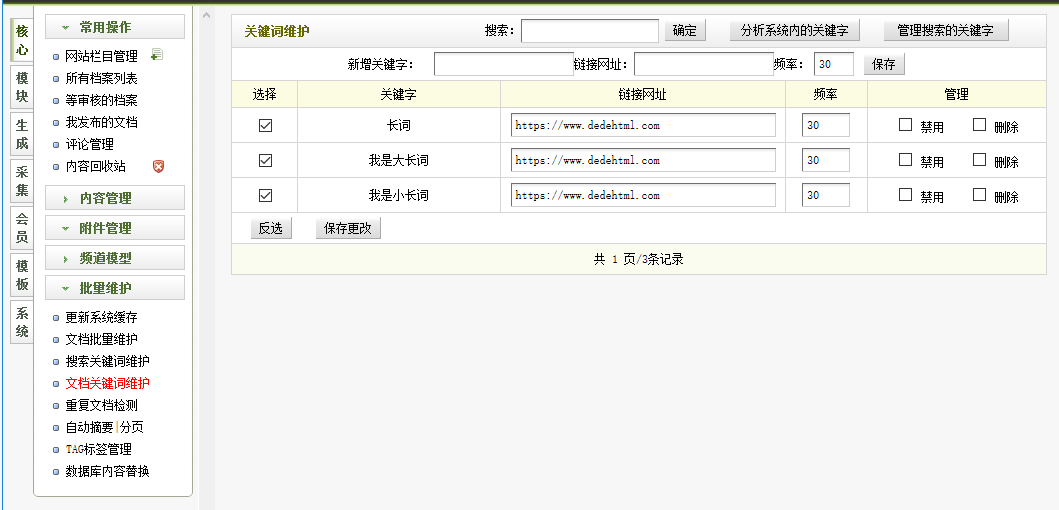Open TAG标签管理 link

point(98,450)
